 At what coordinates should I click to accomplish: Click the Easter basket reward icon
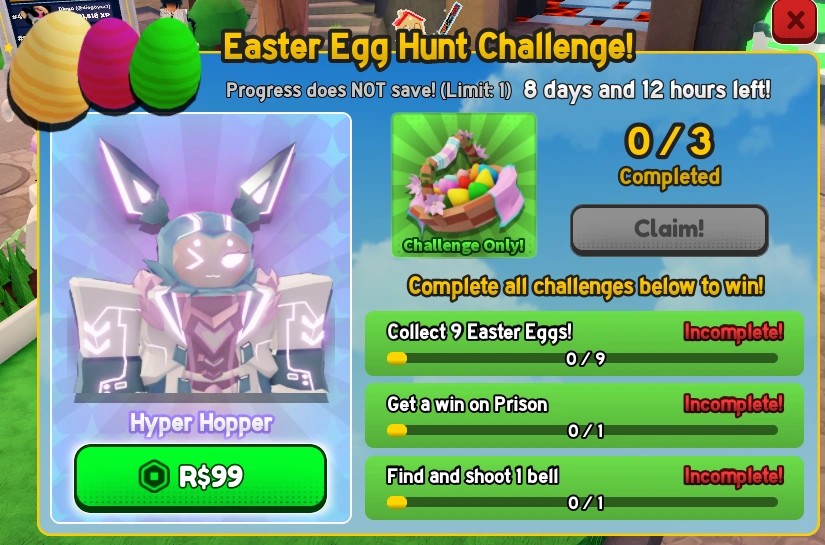pos(464,185)
